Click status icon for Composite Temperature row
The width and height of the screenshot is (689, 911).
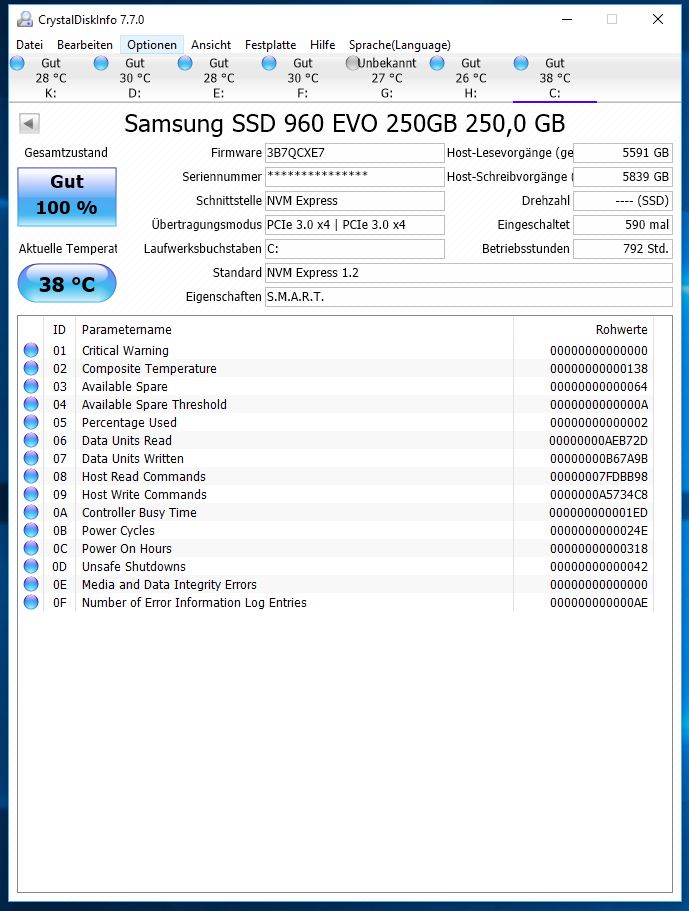coord(31,368)
